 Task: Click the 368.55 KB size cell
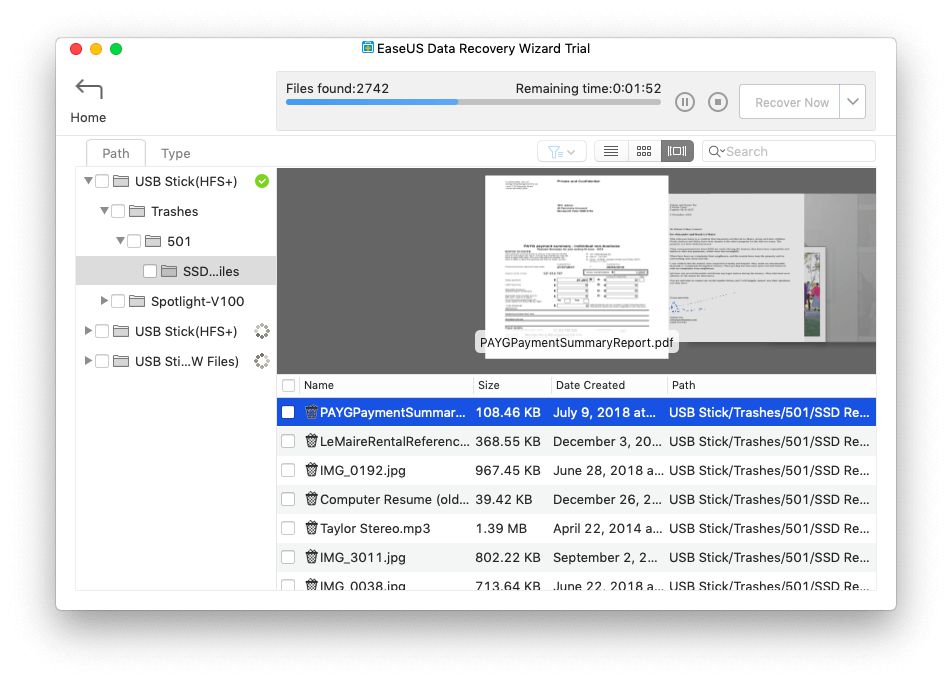pos(508,441)
